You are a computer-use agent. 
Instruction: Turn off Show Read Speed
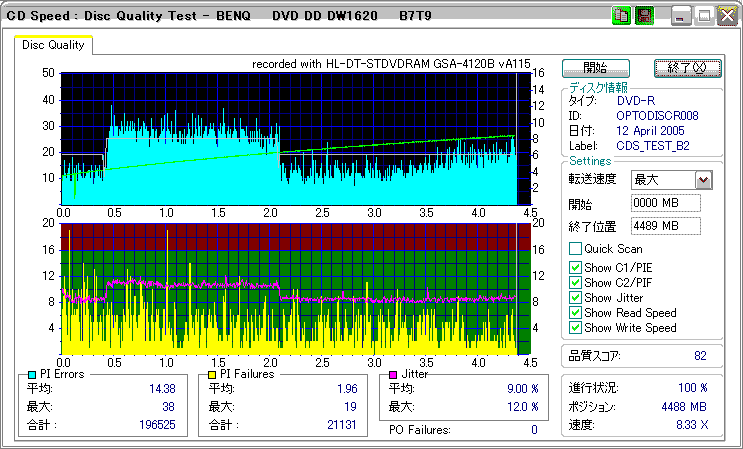[x=575, y=313]
